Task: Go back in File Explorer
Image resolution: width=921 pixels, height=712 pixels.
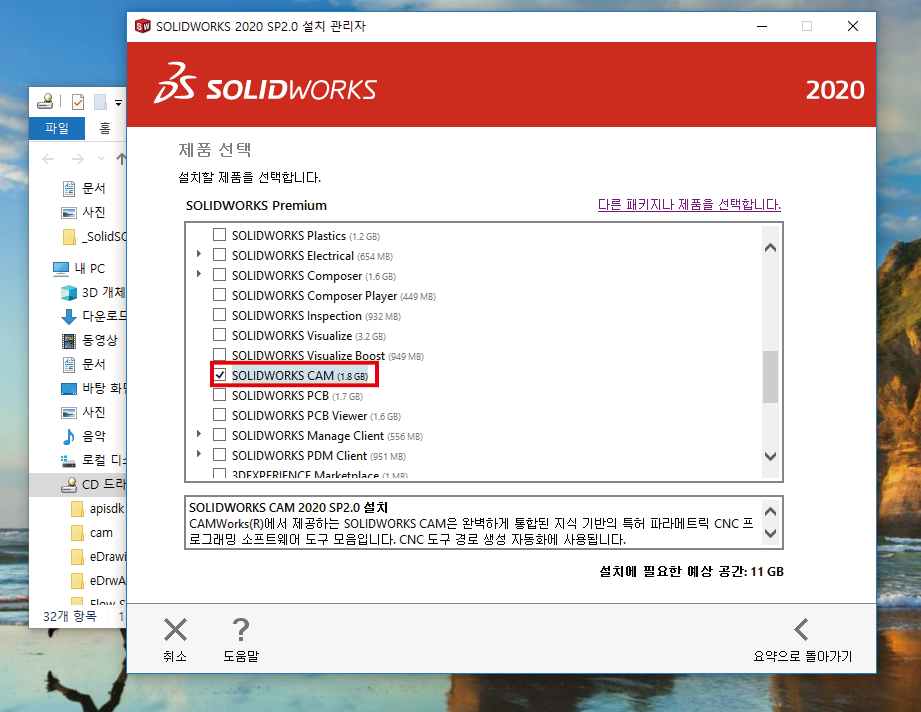Action: point(48,159)
